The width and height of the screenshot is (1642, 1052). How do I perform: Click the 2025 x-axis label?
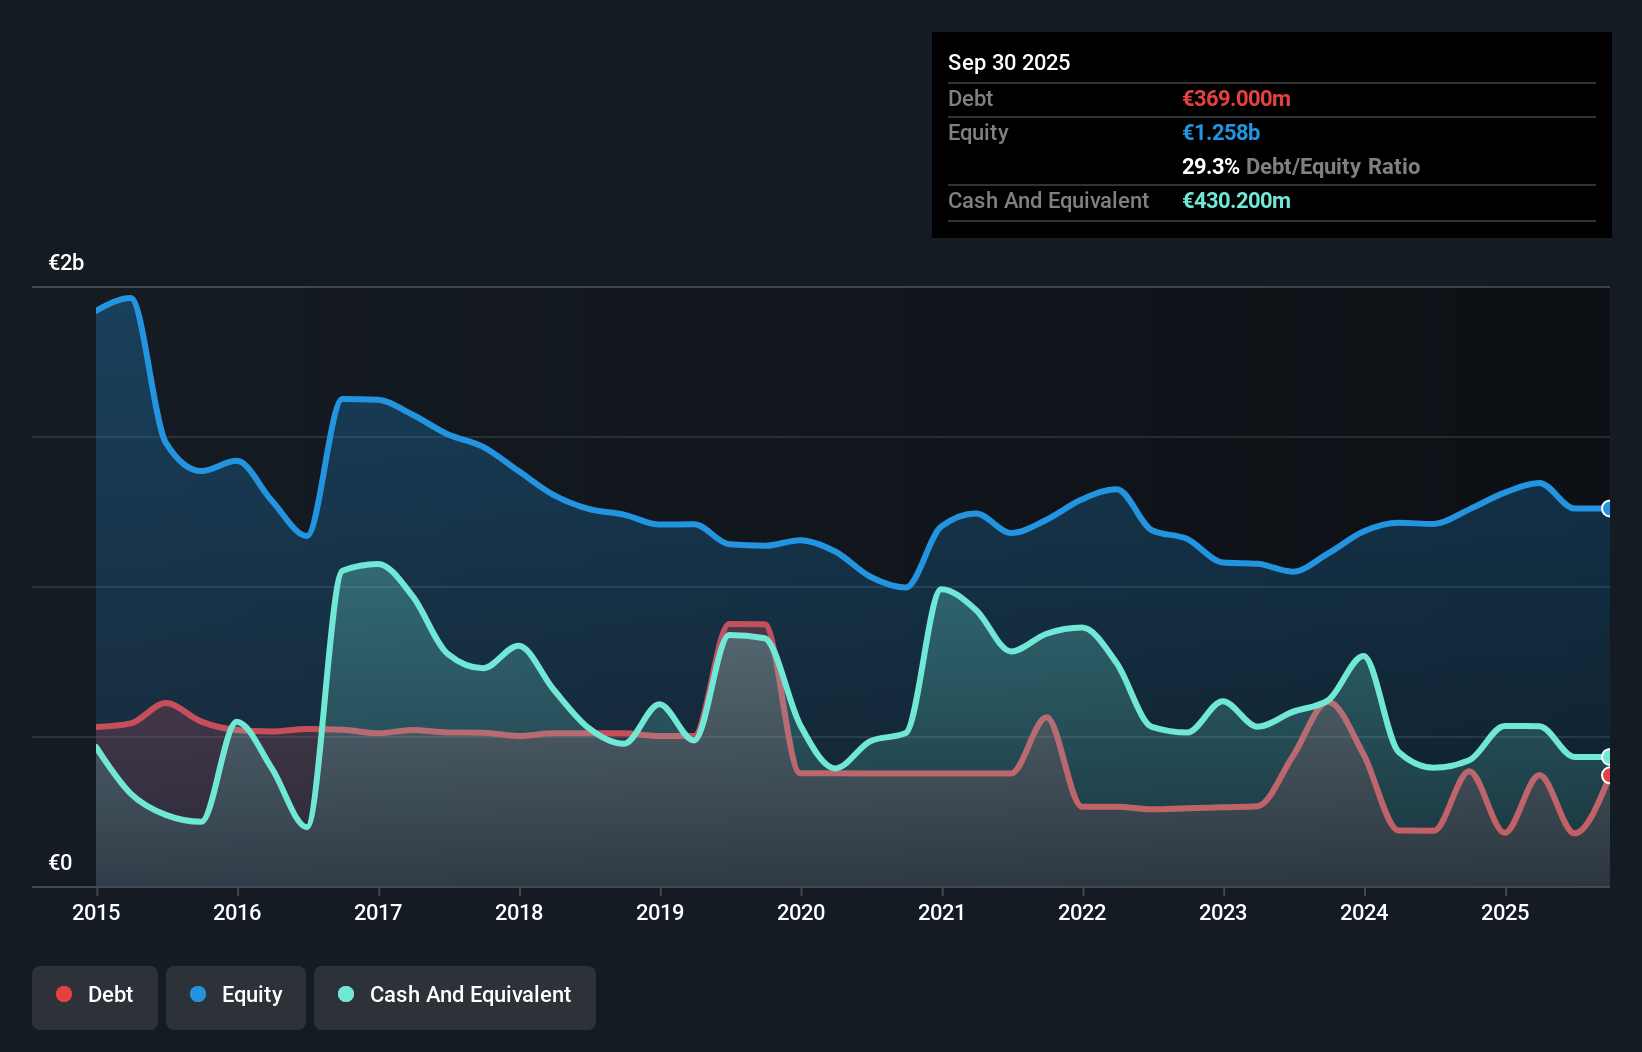click(1505, 912)
